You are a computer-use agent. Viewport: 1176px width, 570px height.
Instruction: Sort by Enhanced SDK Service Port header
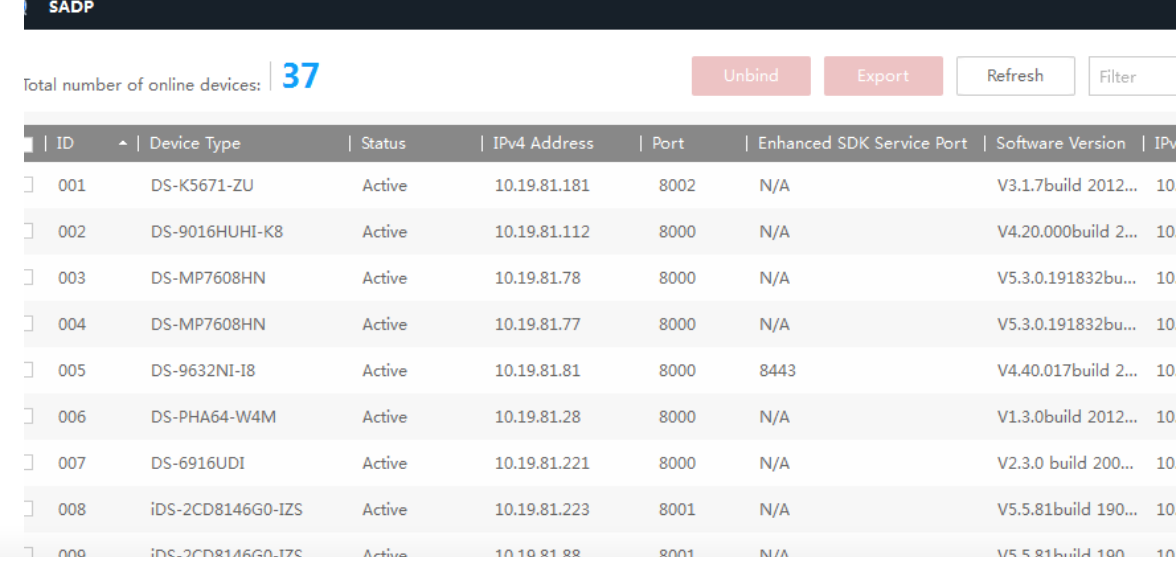coord(862,143)
